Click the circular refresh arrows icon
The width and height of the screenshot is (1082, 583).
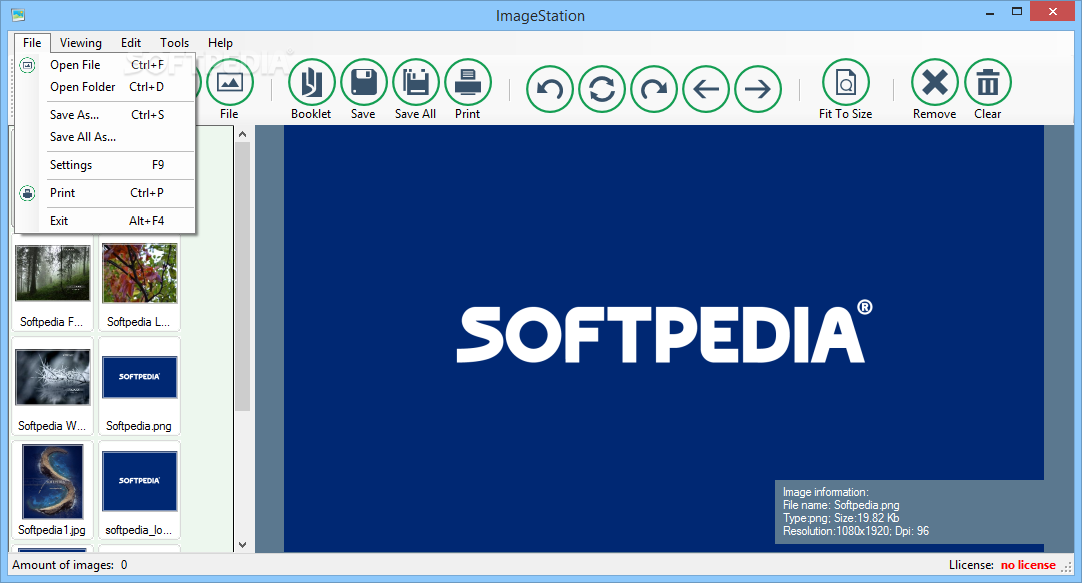point(602,89)
